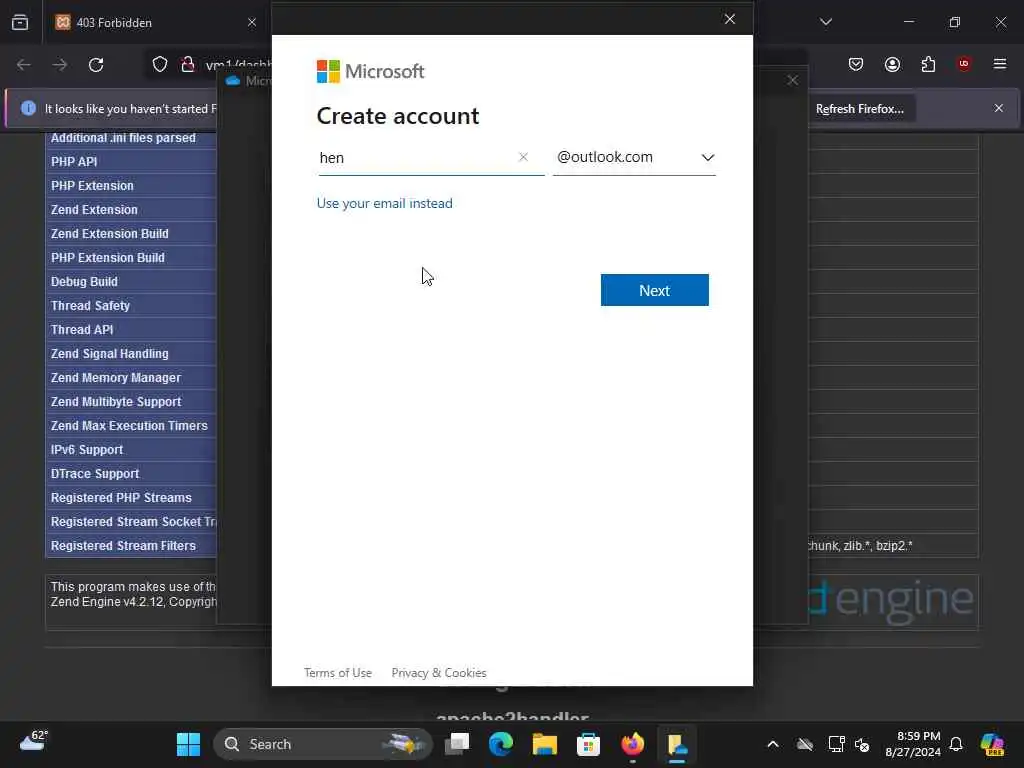Click the Refresh Firefox… button
1024x768 pixels.
click(x=859, y=109)
